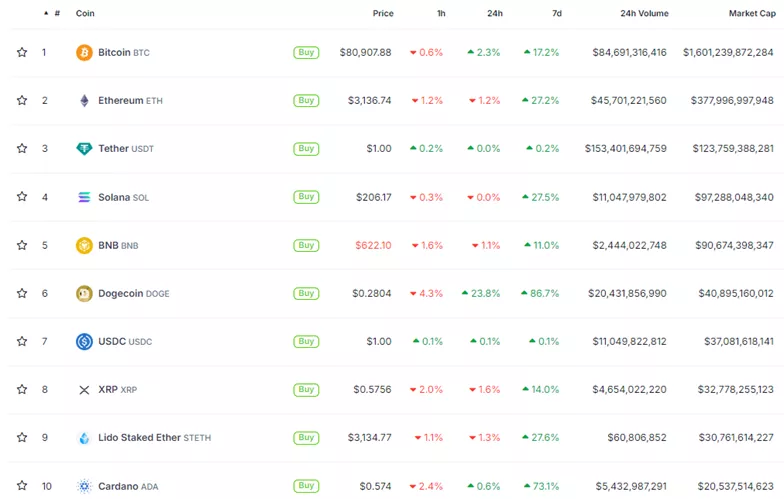Open the Solana SOL coin page

[124, 197]
